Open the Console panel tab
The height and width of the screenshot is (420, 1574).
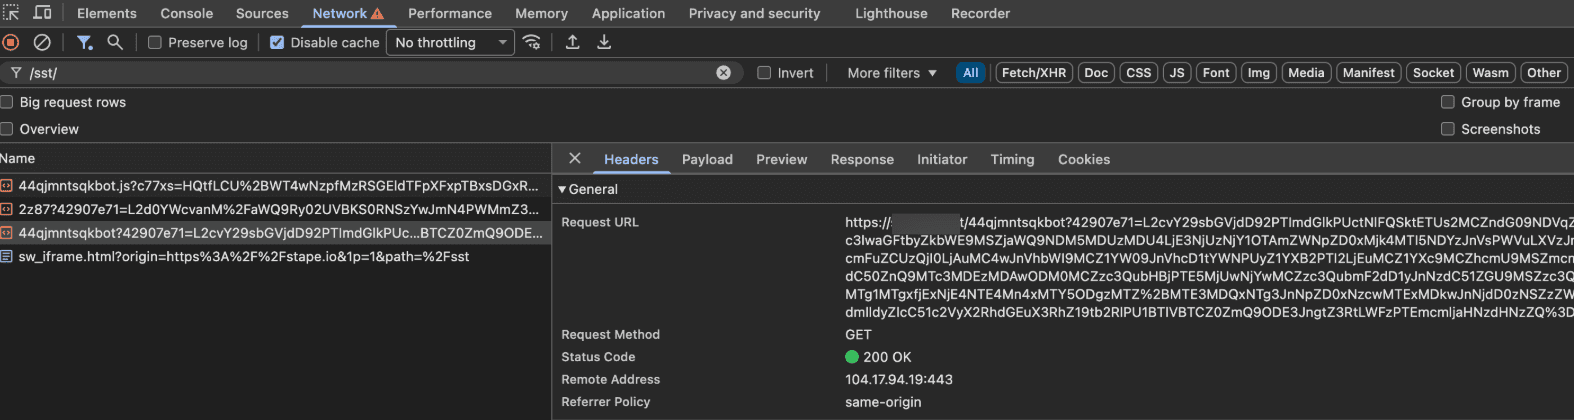tap(187, 13)
